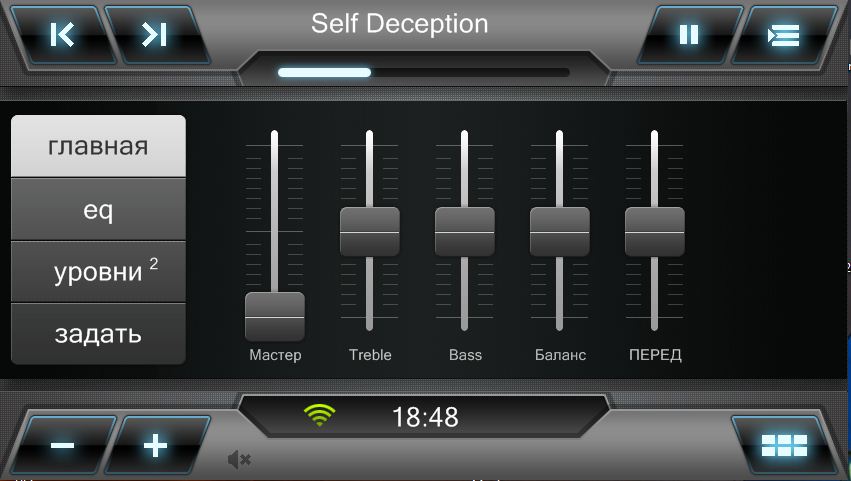Switch to the eq tab
851x481 pixels.
(98, 210)
